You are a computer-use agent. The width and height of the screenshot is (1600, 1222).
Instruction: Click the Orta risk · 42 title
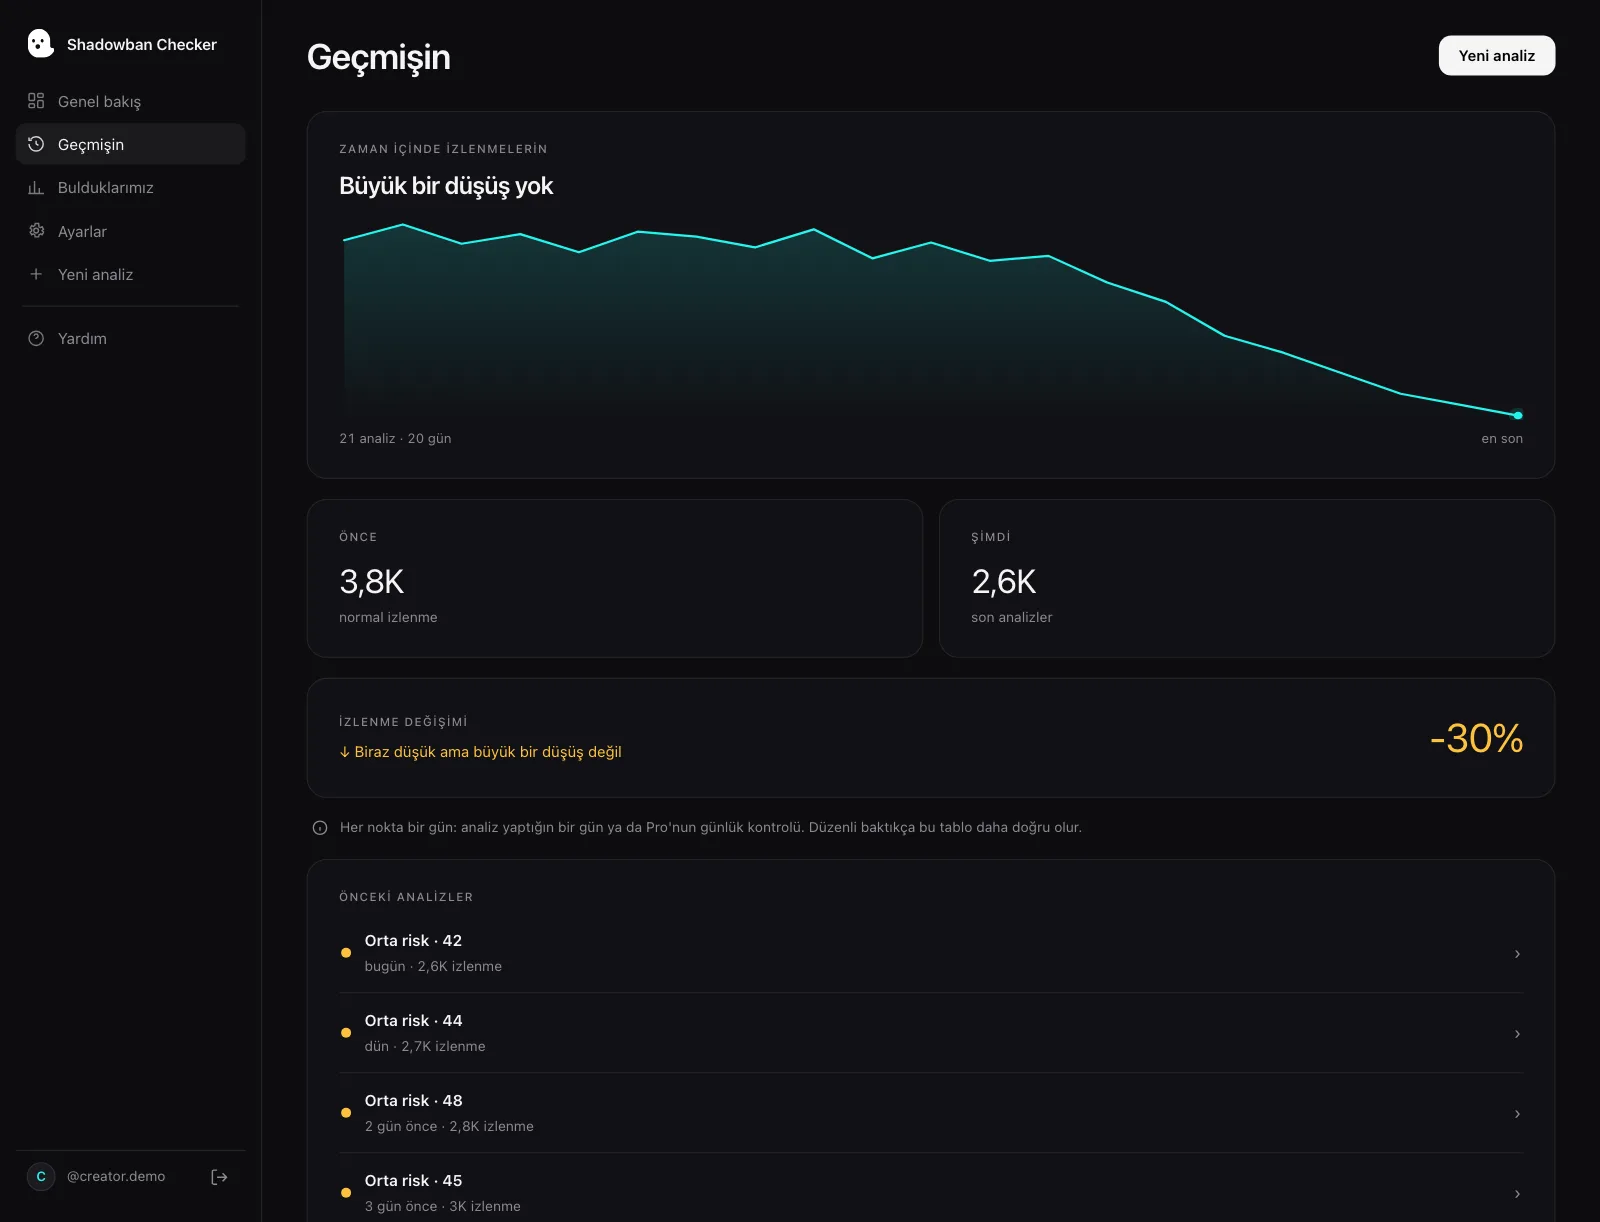click(x=413, y=941)
